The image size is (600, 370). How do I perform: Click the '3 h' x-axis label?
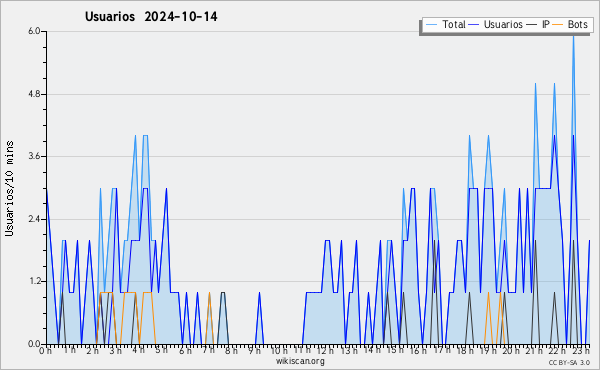[x=115, y=350]
